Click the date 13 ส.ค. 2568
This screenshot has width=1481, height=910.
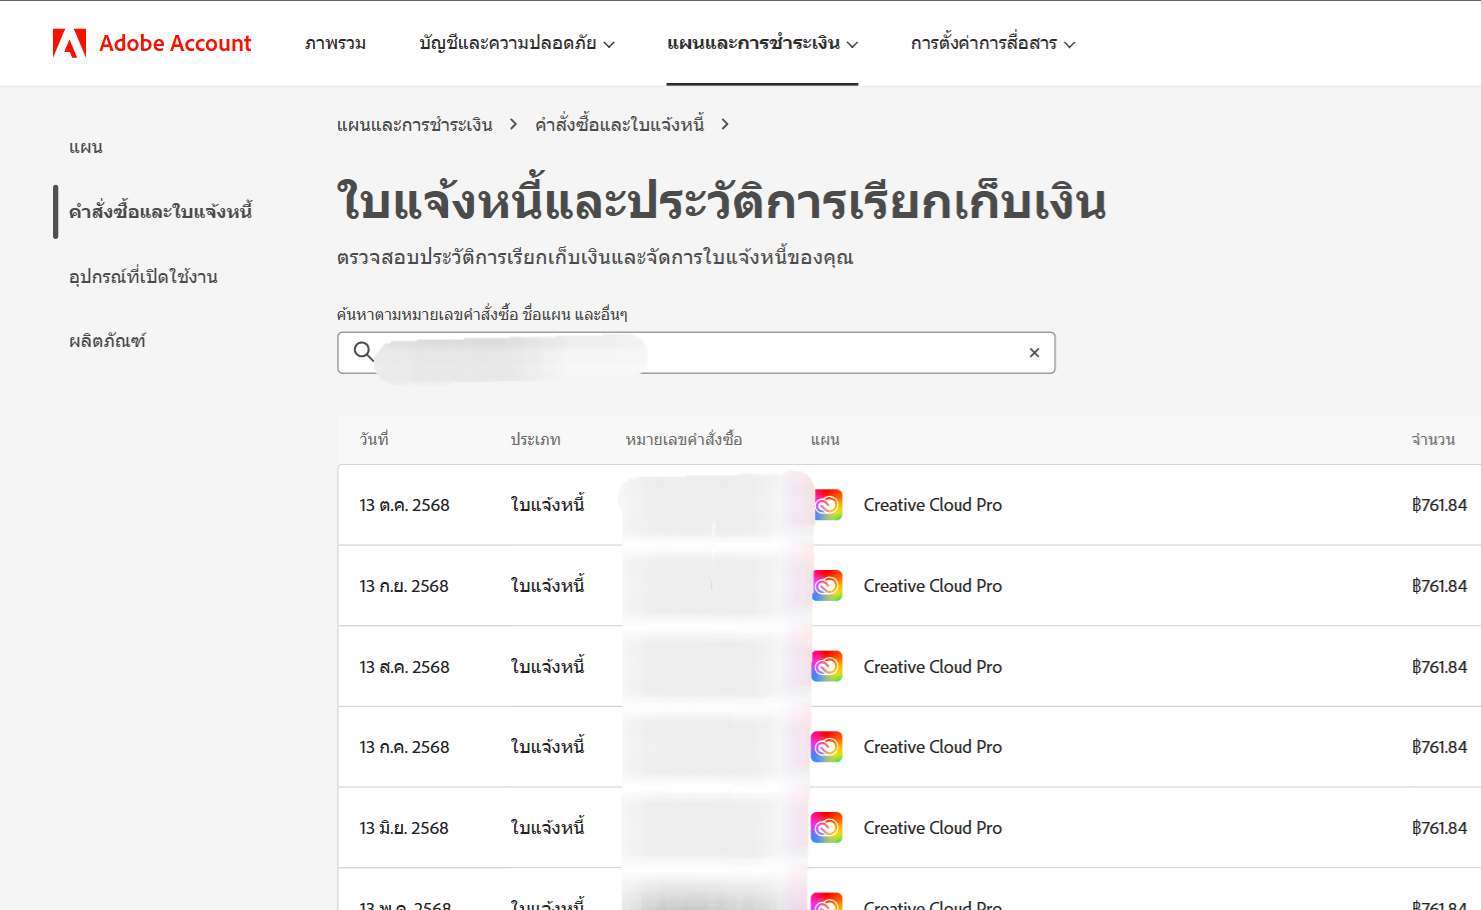point(404,667)
